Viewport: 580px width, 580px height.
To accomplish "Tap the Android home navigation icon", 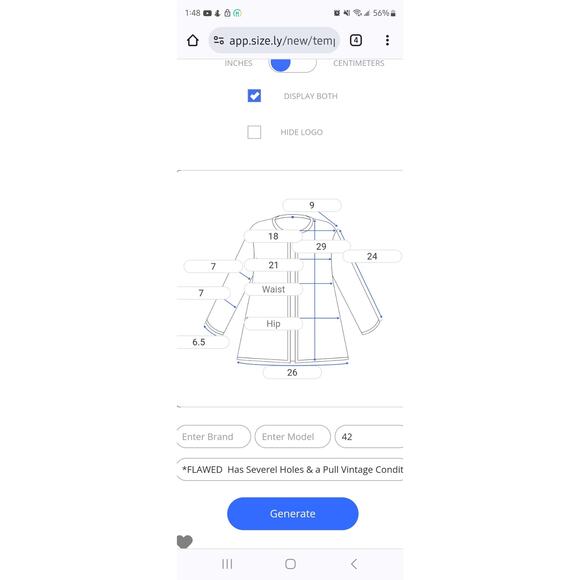I will (x=290, y=564).
